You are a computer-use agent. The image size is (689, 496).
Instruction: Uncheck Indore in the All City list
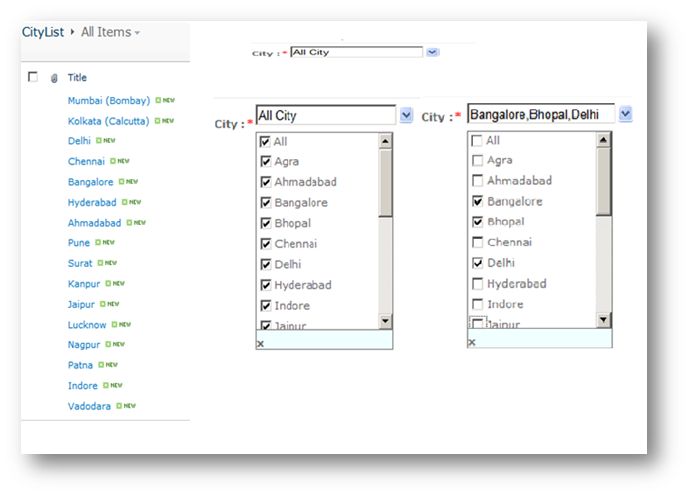[x=265, y=305]
